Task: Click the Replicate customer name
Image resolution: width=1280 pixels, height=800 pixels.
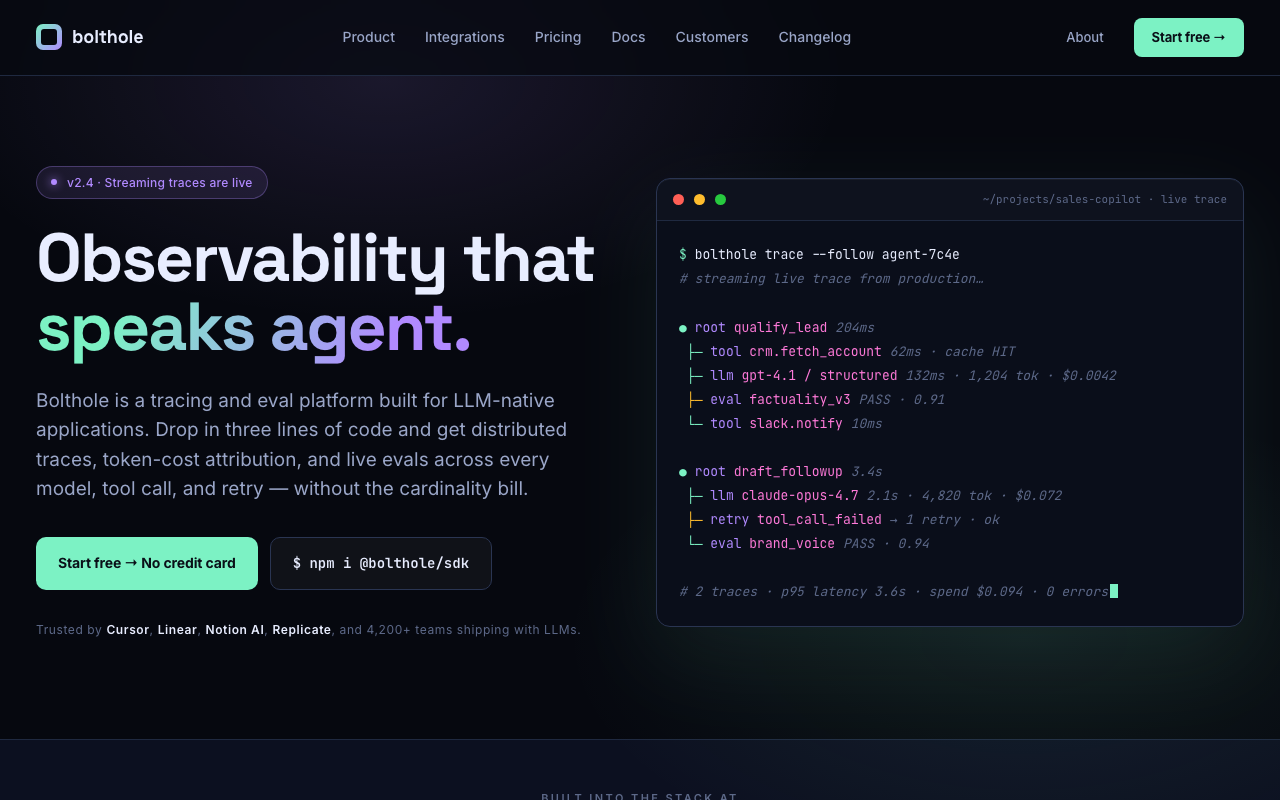Action: point(302,630)
